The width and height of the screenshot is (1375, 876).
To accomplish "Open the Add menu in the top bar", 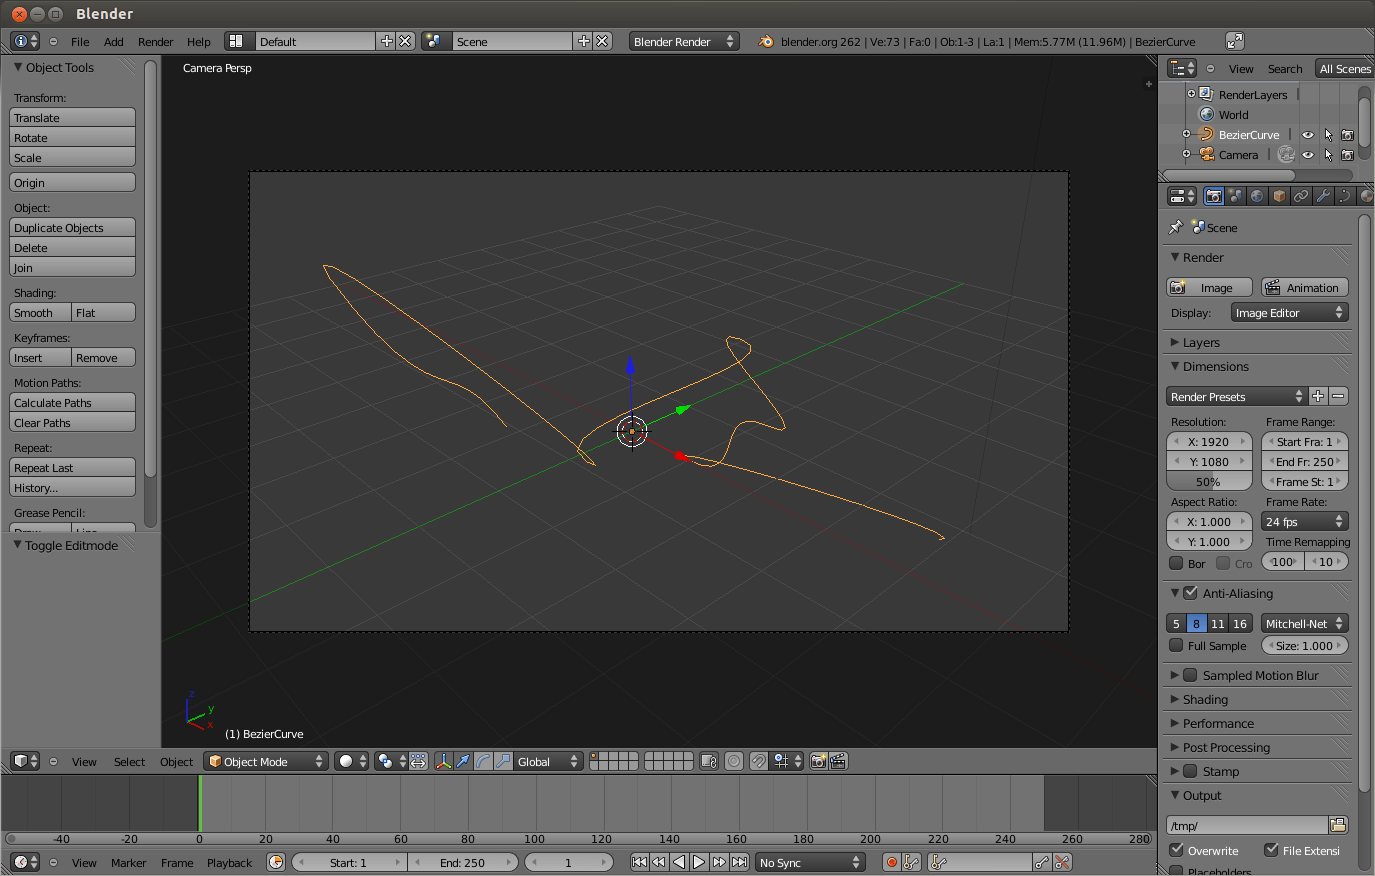I will (112, 42).
